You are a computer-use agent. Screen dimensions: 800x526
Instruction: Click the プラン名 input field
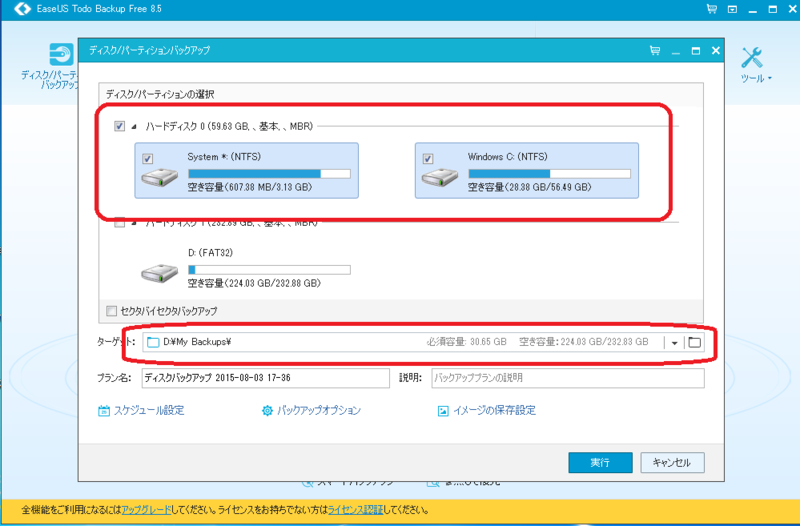tap(265, 378)
